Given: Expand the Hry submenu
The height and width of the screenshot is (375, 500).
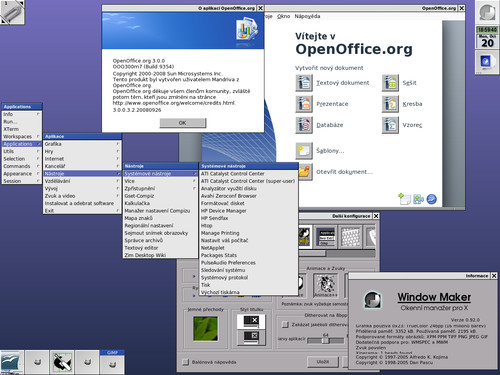Looking at the screenshot, I should [x=82, y=151].
